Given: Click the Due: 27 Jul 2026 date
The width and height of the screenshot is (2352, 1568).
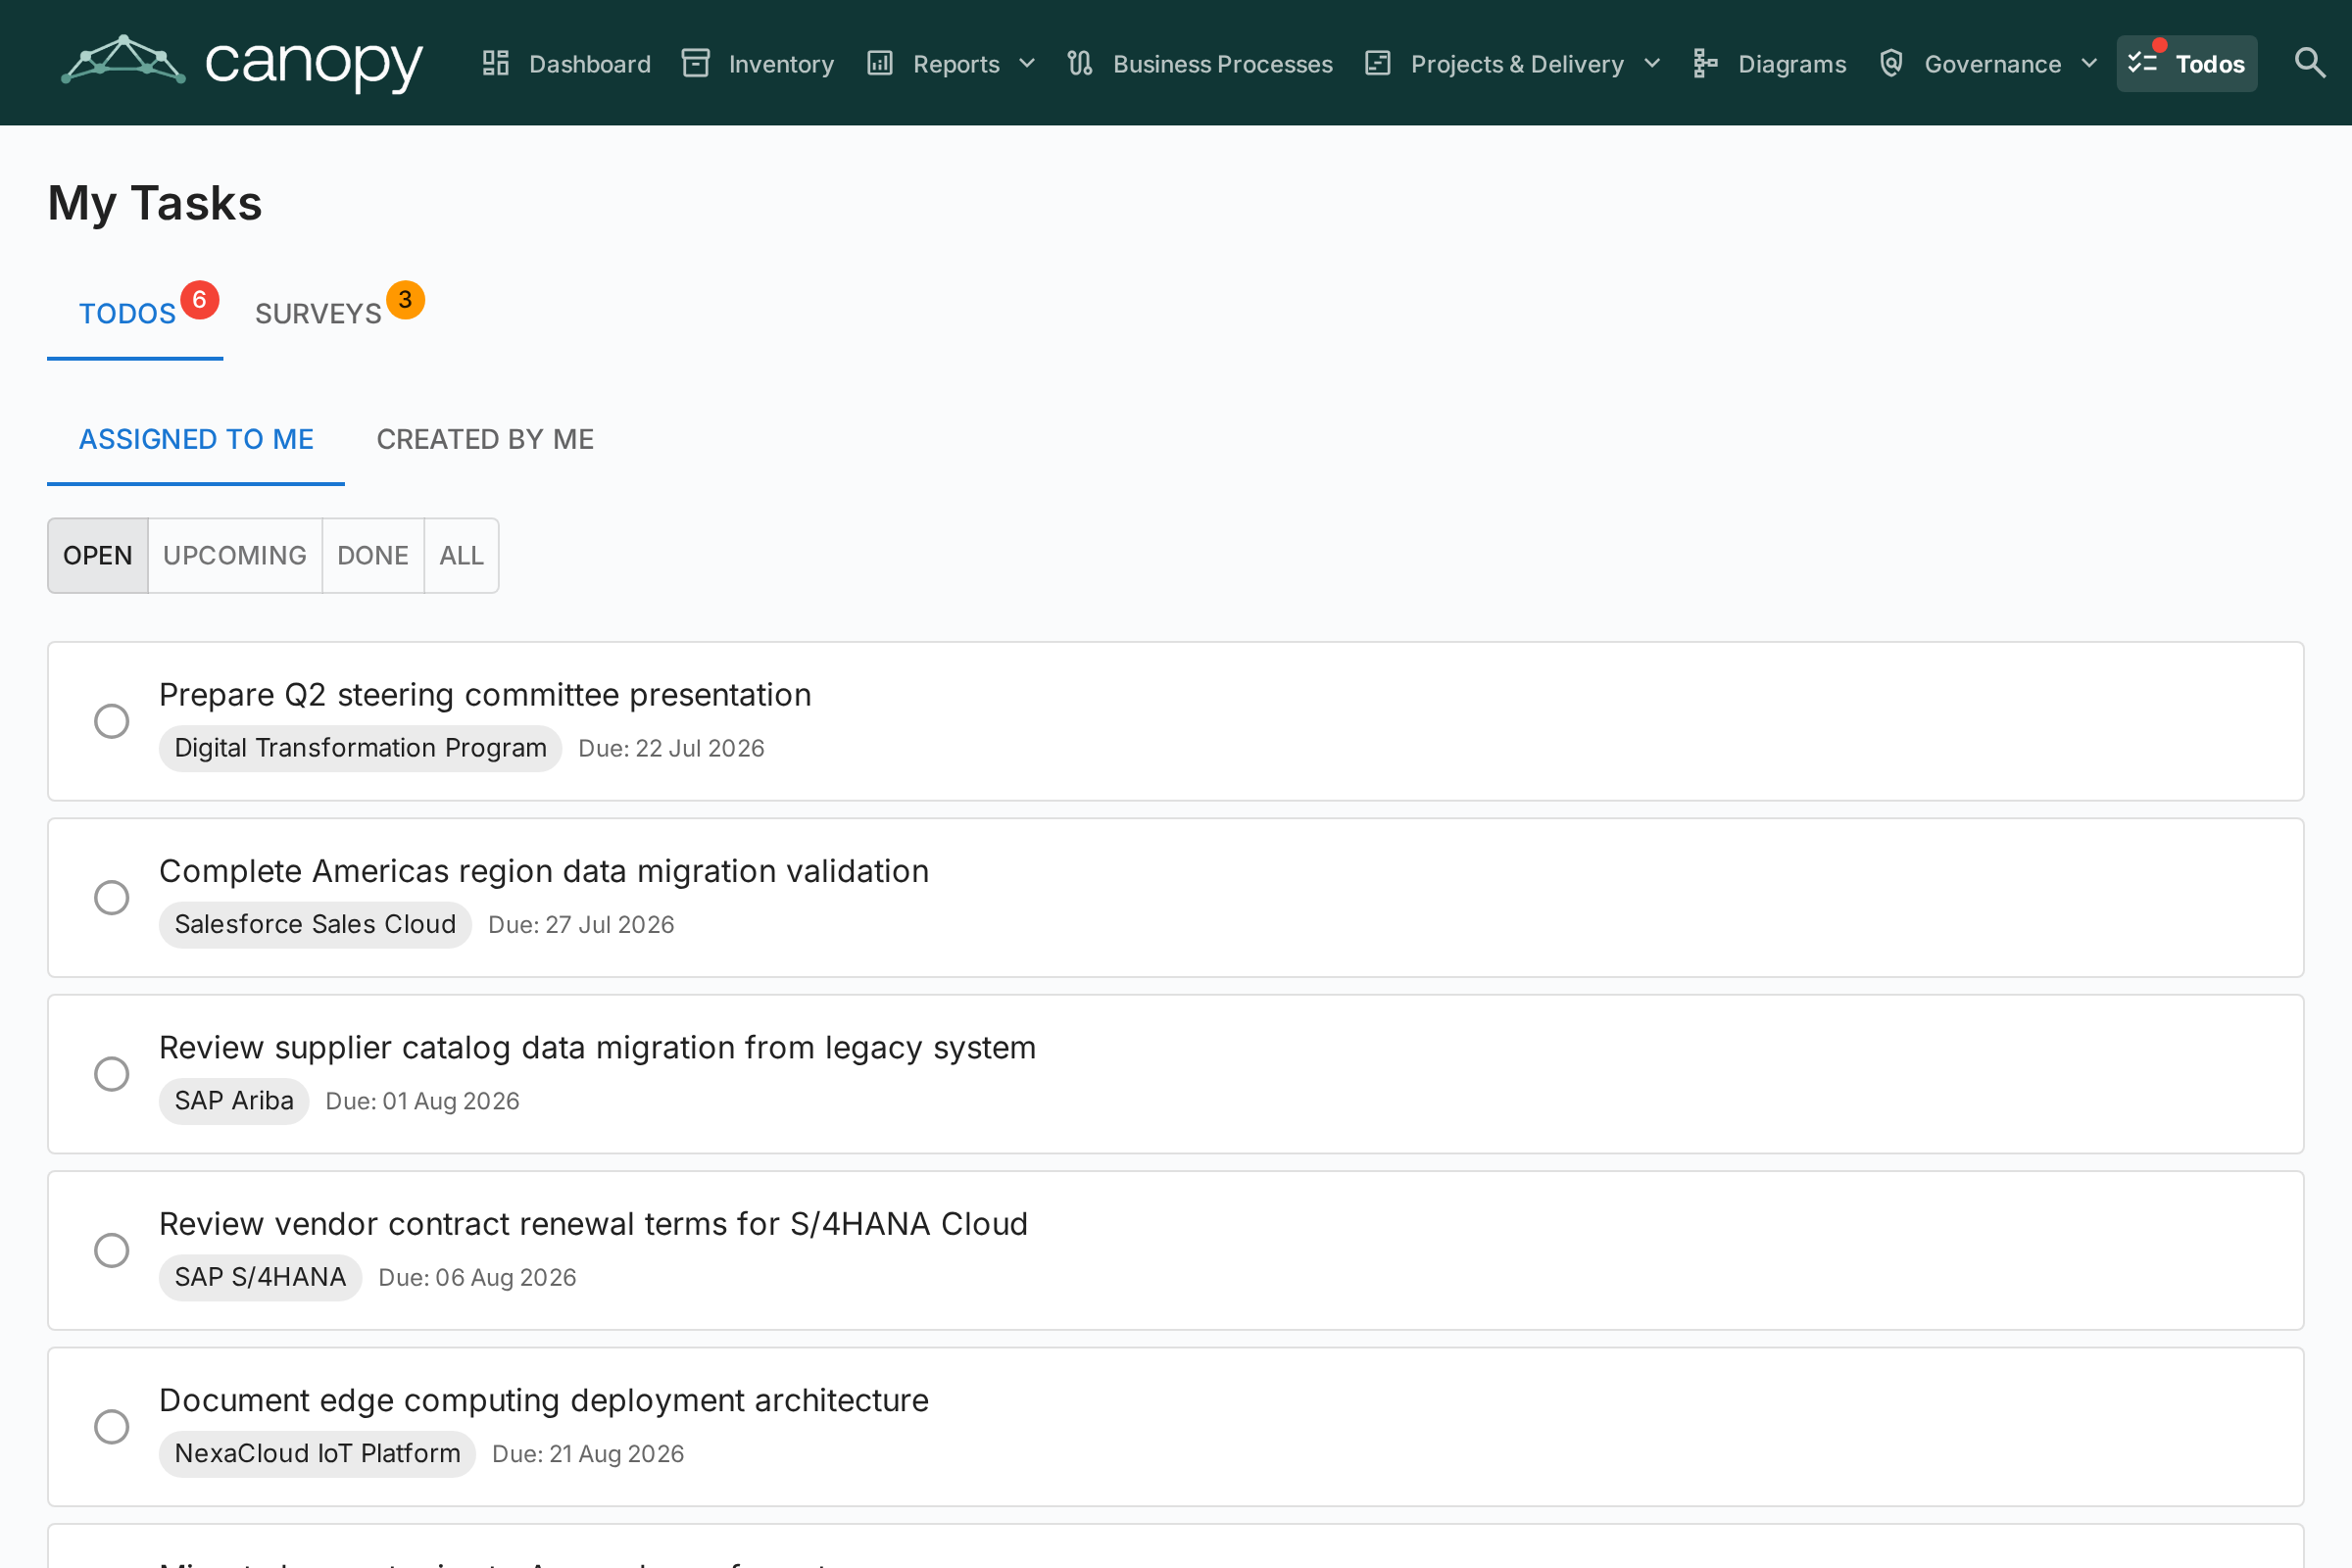Looking at the screenshot, I should (x=581, y=925).
